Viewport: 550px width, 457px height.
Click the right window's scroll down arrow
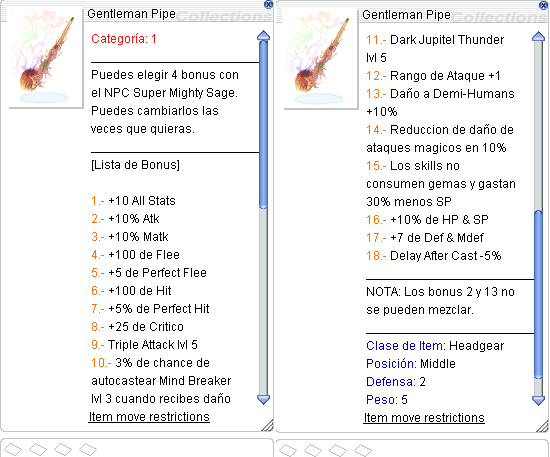click(x=538, y=400)
